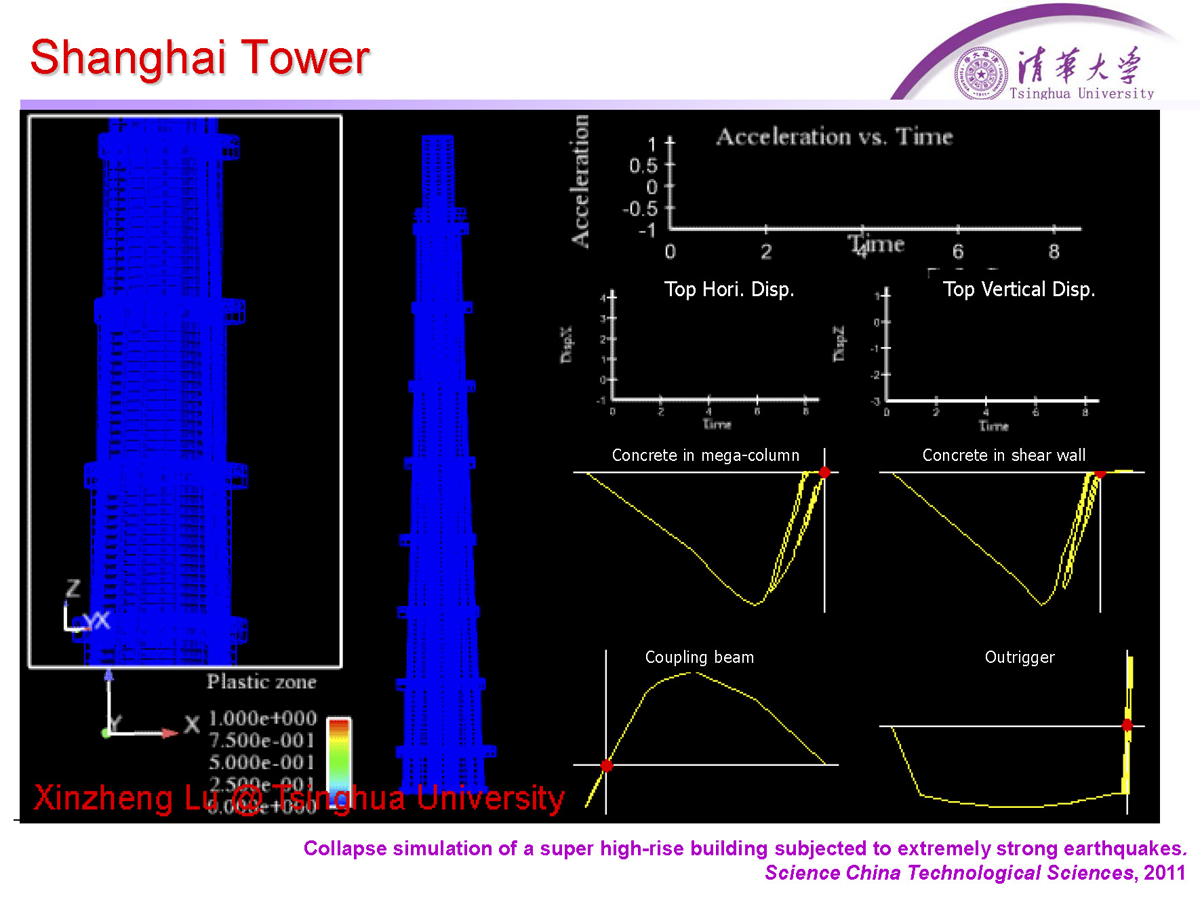Click the "Concrete in mega-column" label
The height and width of the screenshot is (900, 1200).
[x=706, y=456]
